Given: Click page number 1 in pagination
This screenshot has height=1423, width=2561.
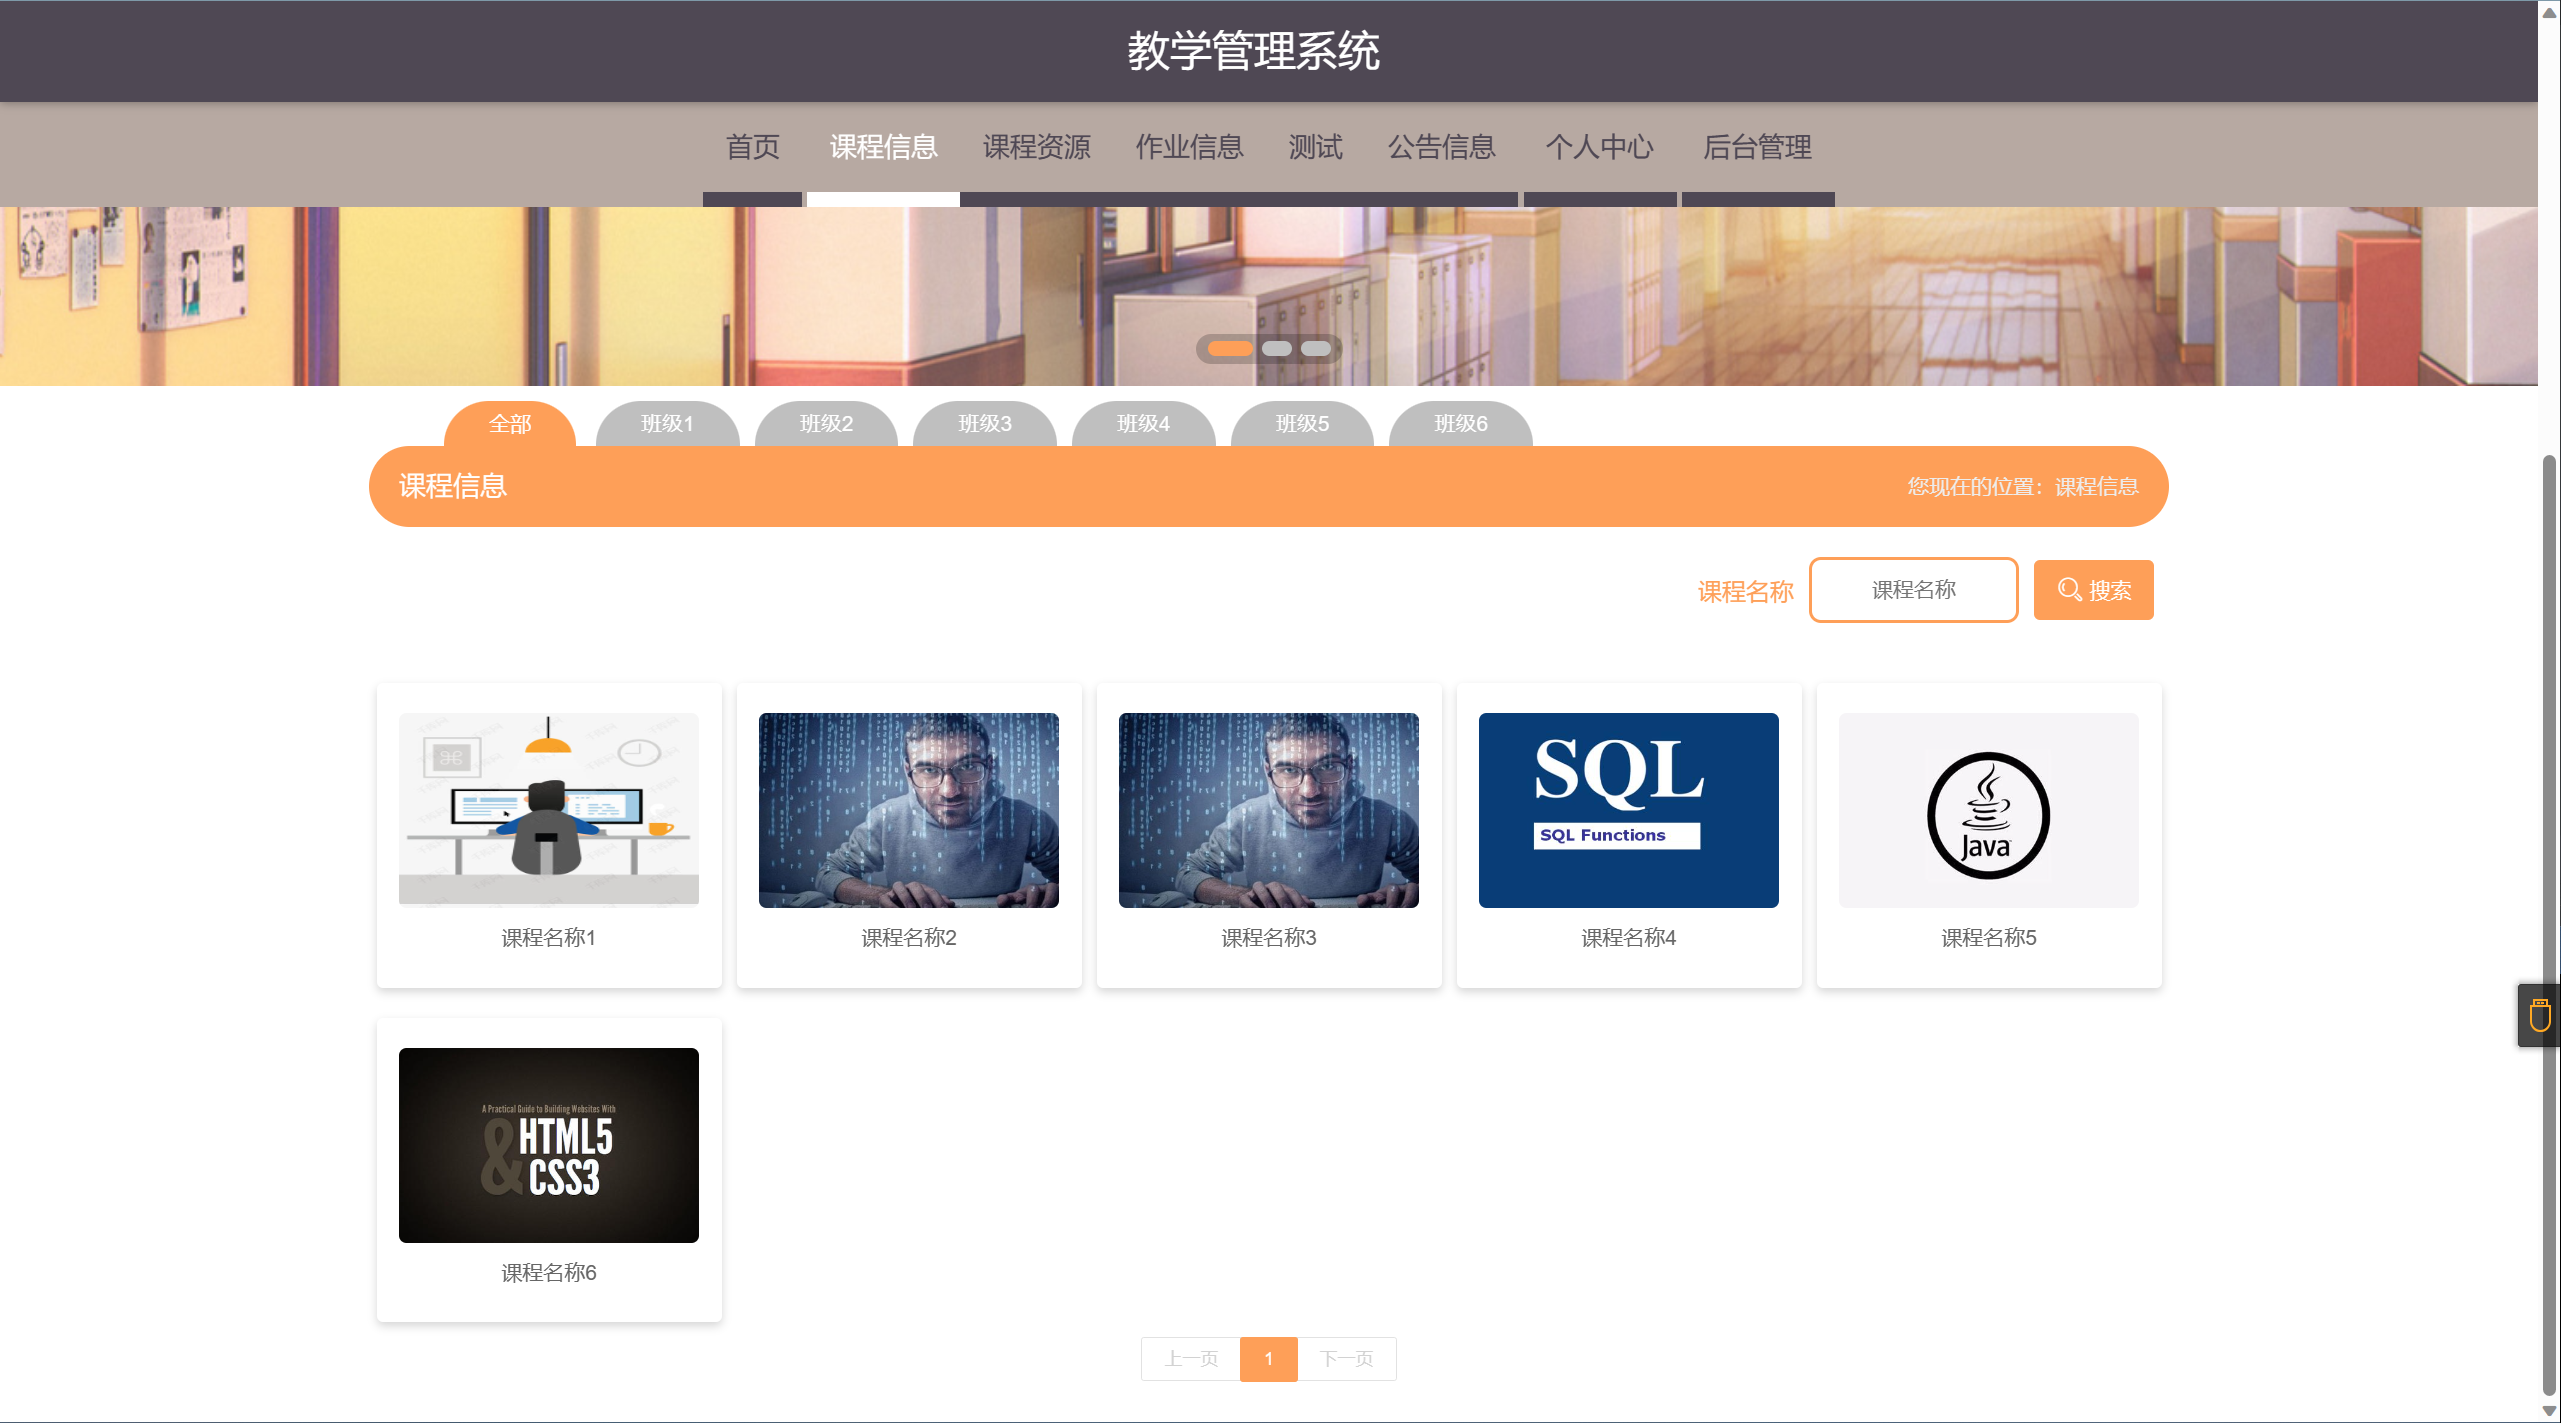Looking at the screenshot, I should (x=1268, y=1359).
